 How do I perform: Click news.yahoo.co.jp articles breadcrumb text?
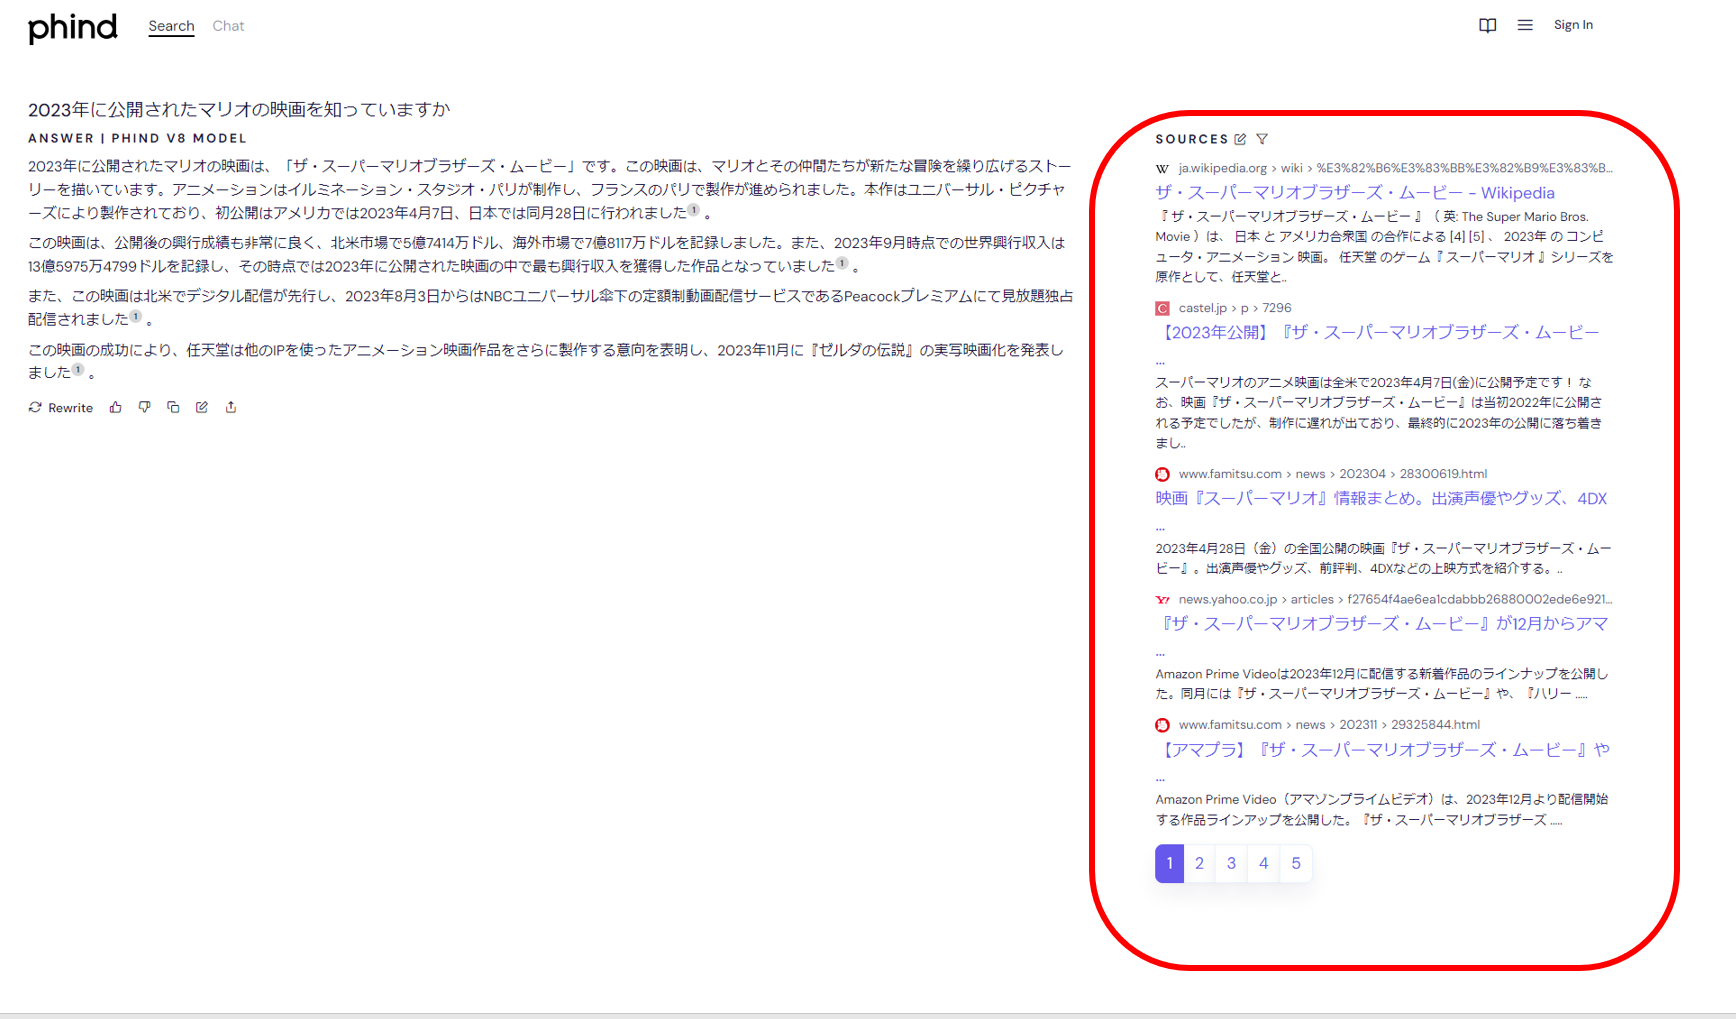click(1395, 599)
